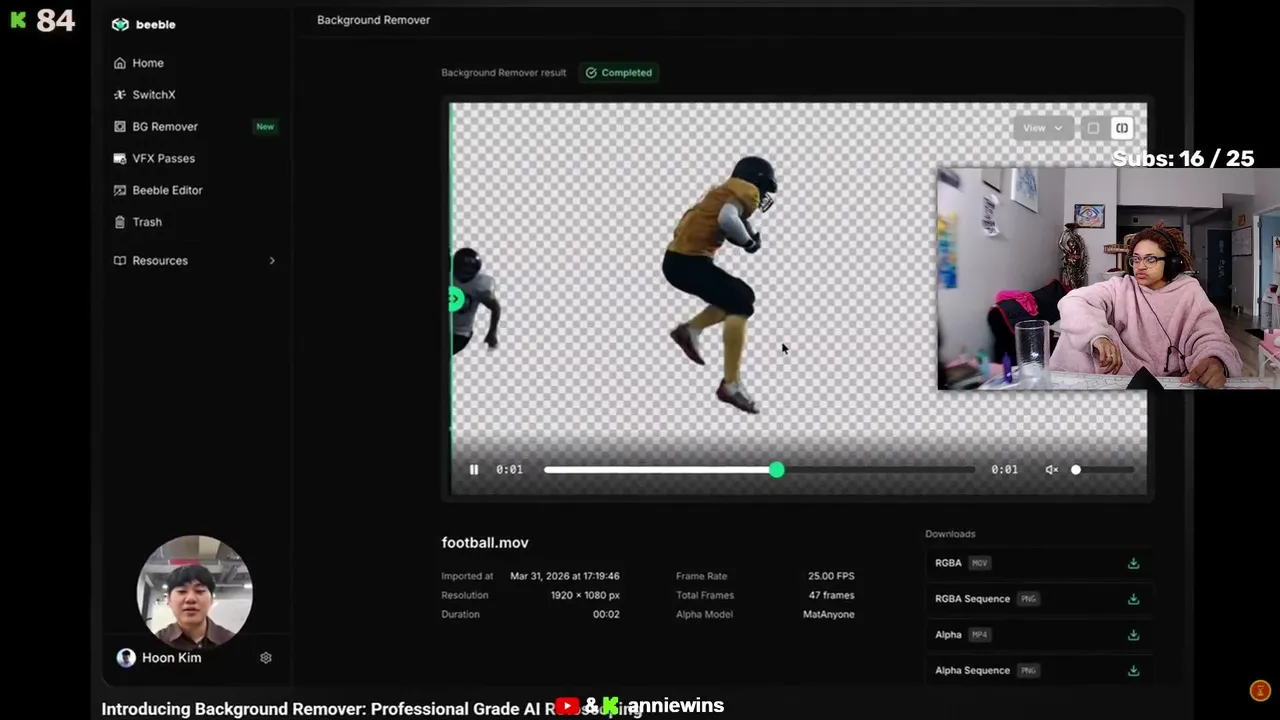Switch to split compare view icon
Viewport: 1280px width, 720px height.
point(1122,128)
